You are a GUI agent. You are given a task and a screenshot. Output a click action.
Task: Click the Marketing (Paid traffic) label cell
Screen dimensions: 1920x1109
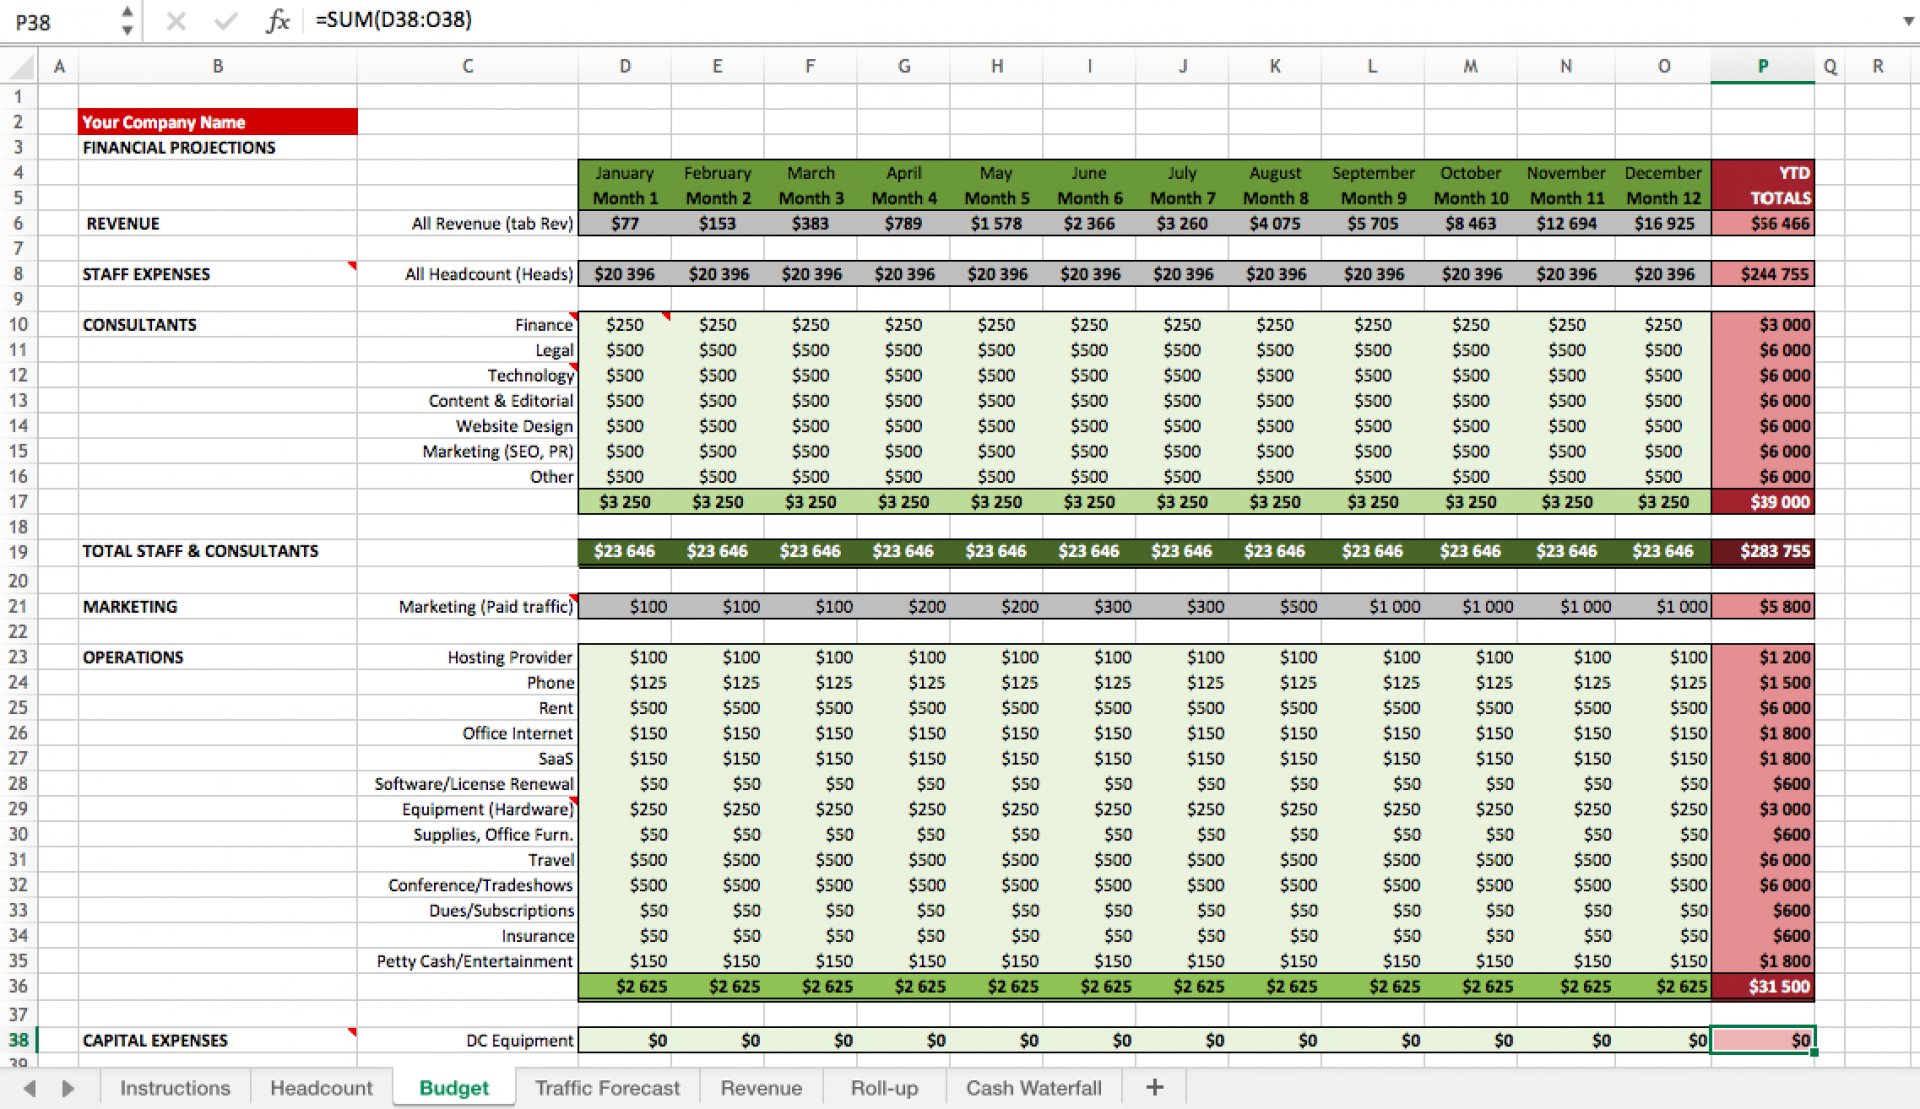[x=468, y=607]
